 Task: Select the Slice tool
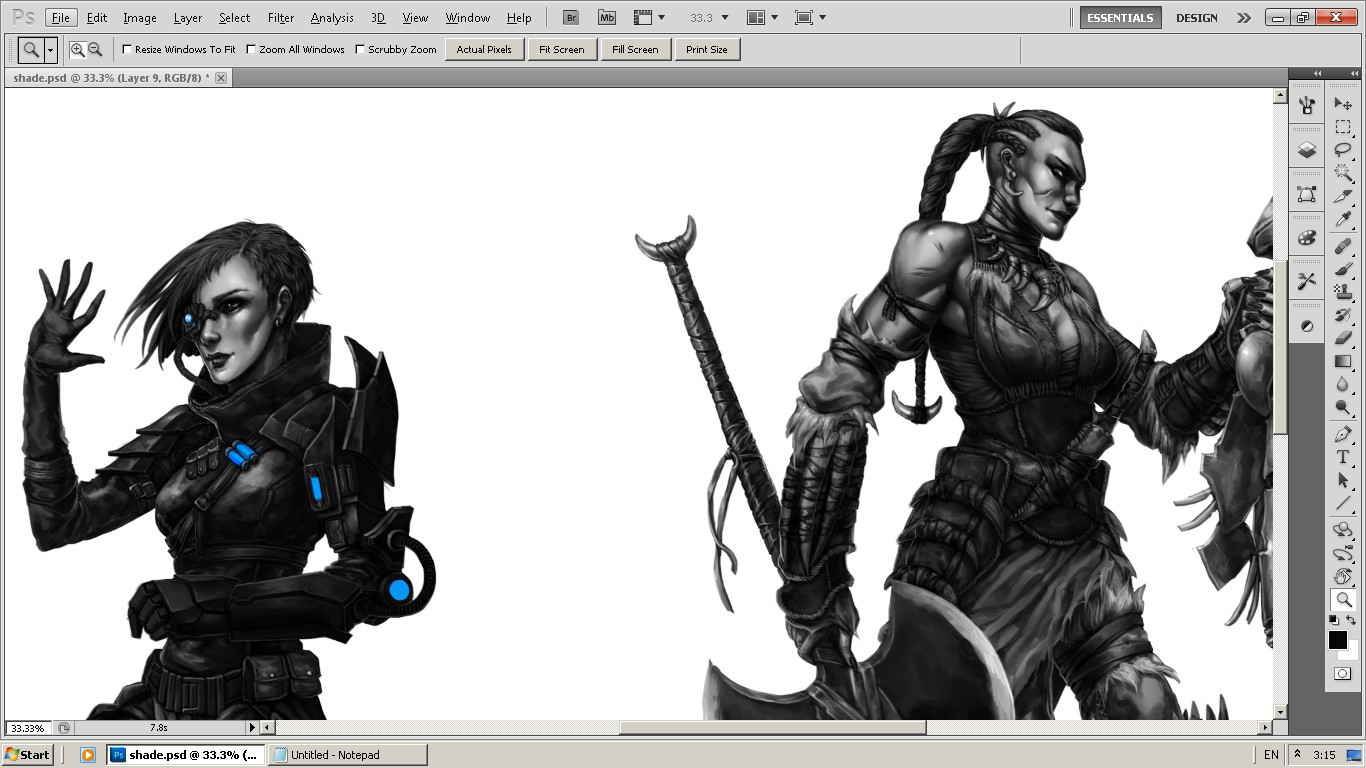point(1343,197)
